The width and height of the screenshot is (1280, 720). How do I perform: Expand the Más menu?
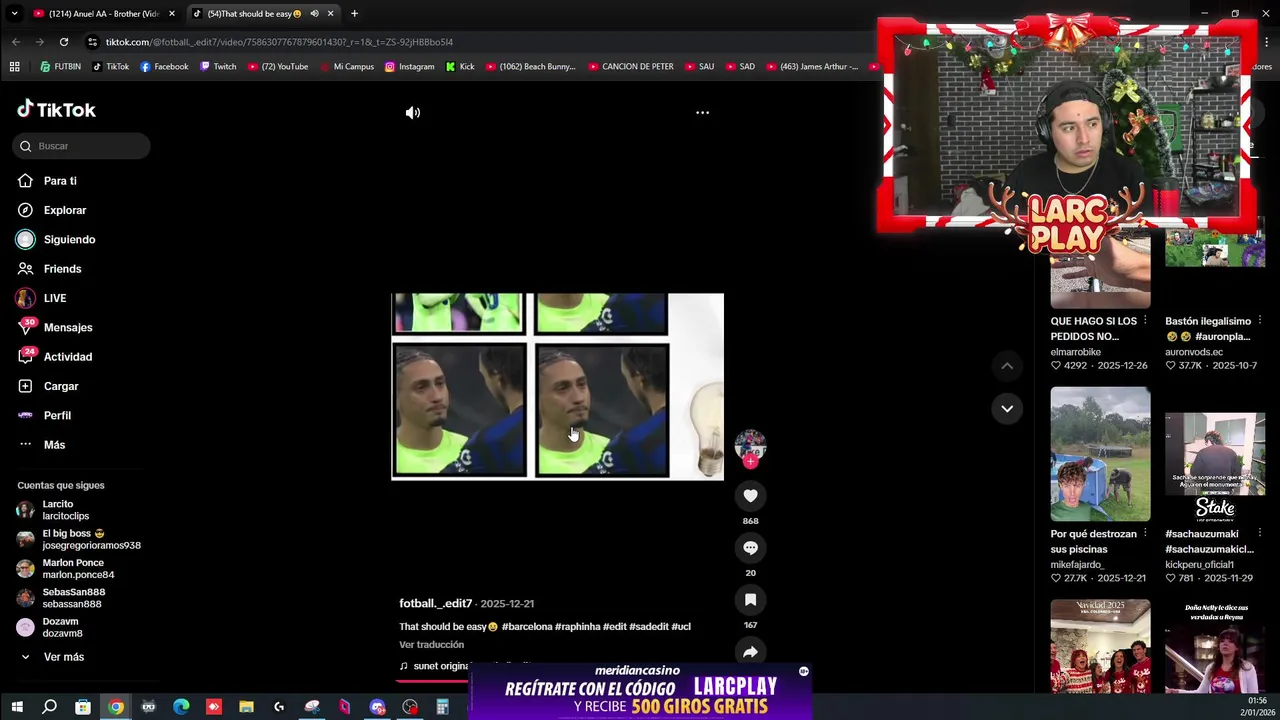(x=54, y=445)
